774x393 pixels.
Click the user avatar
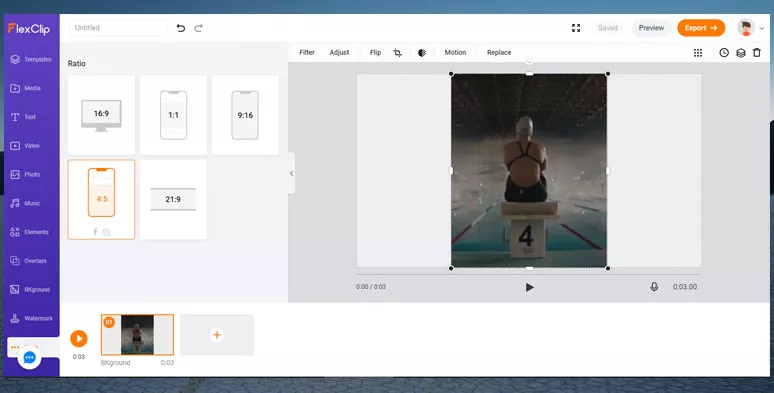746,28
